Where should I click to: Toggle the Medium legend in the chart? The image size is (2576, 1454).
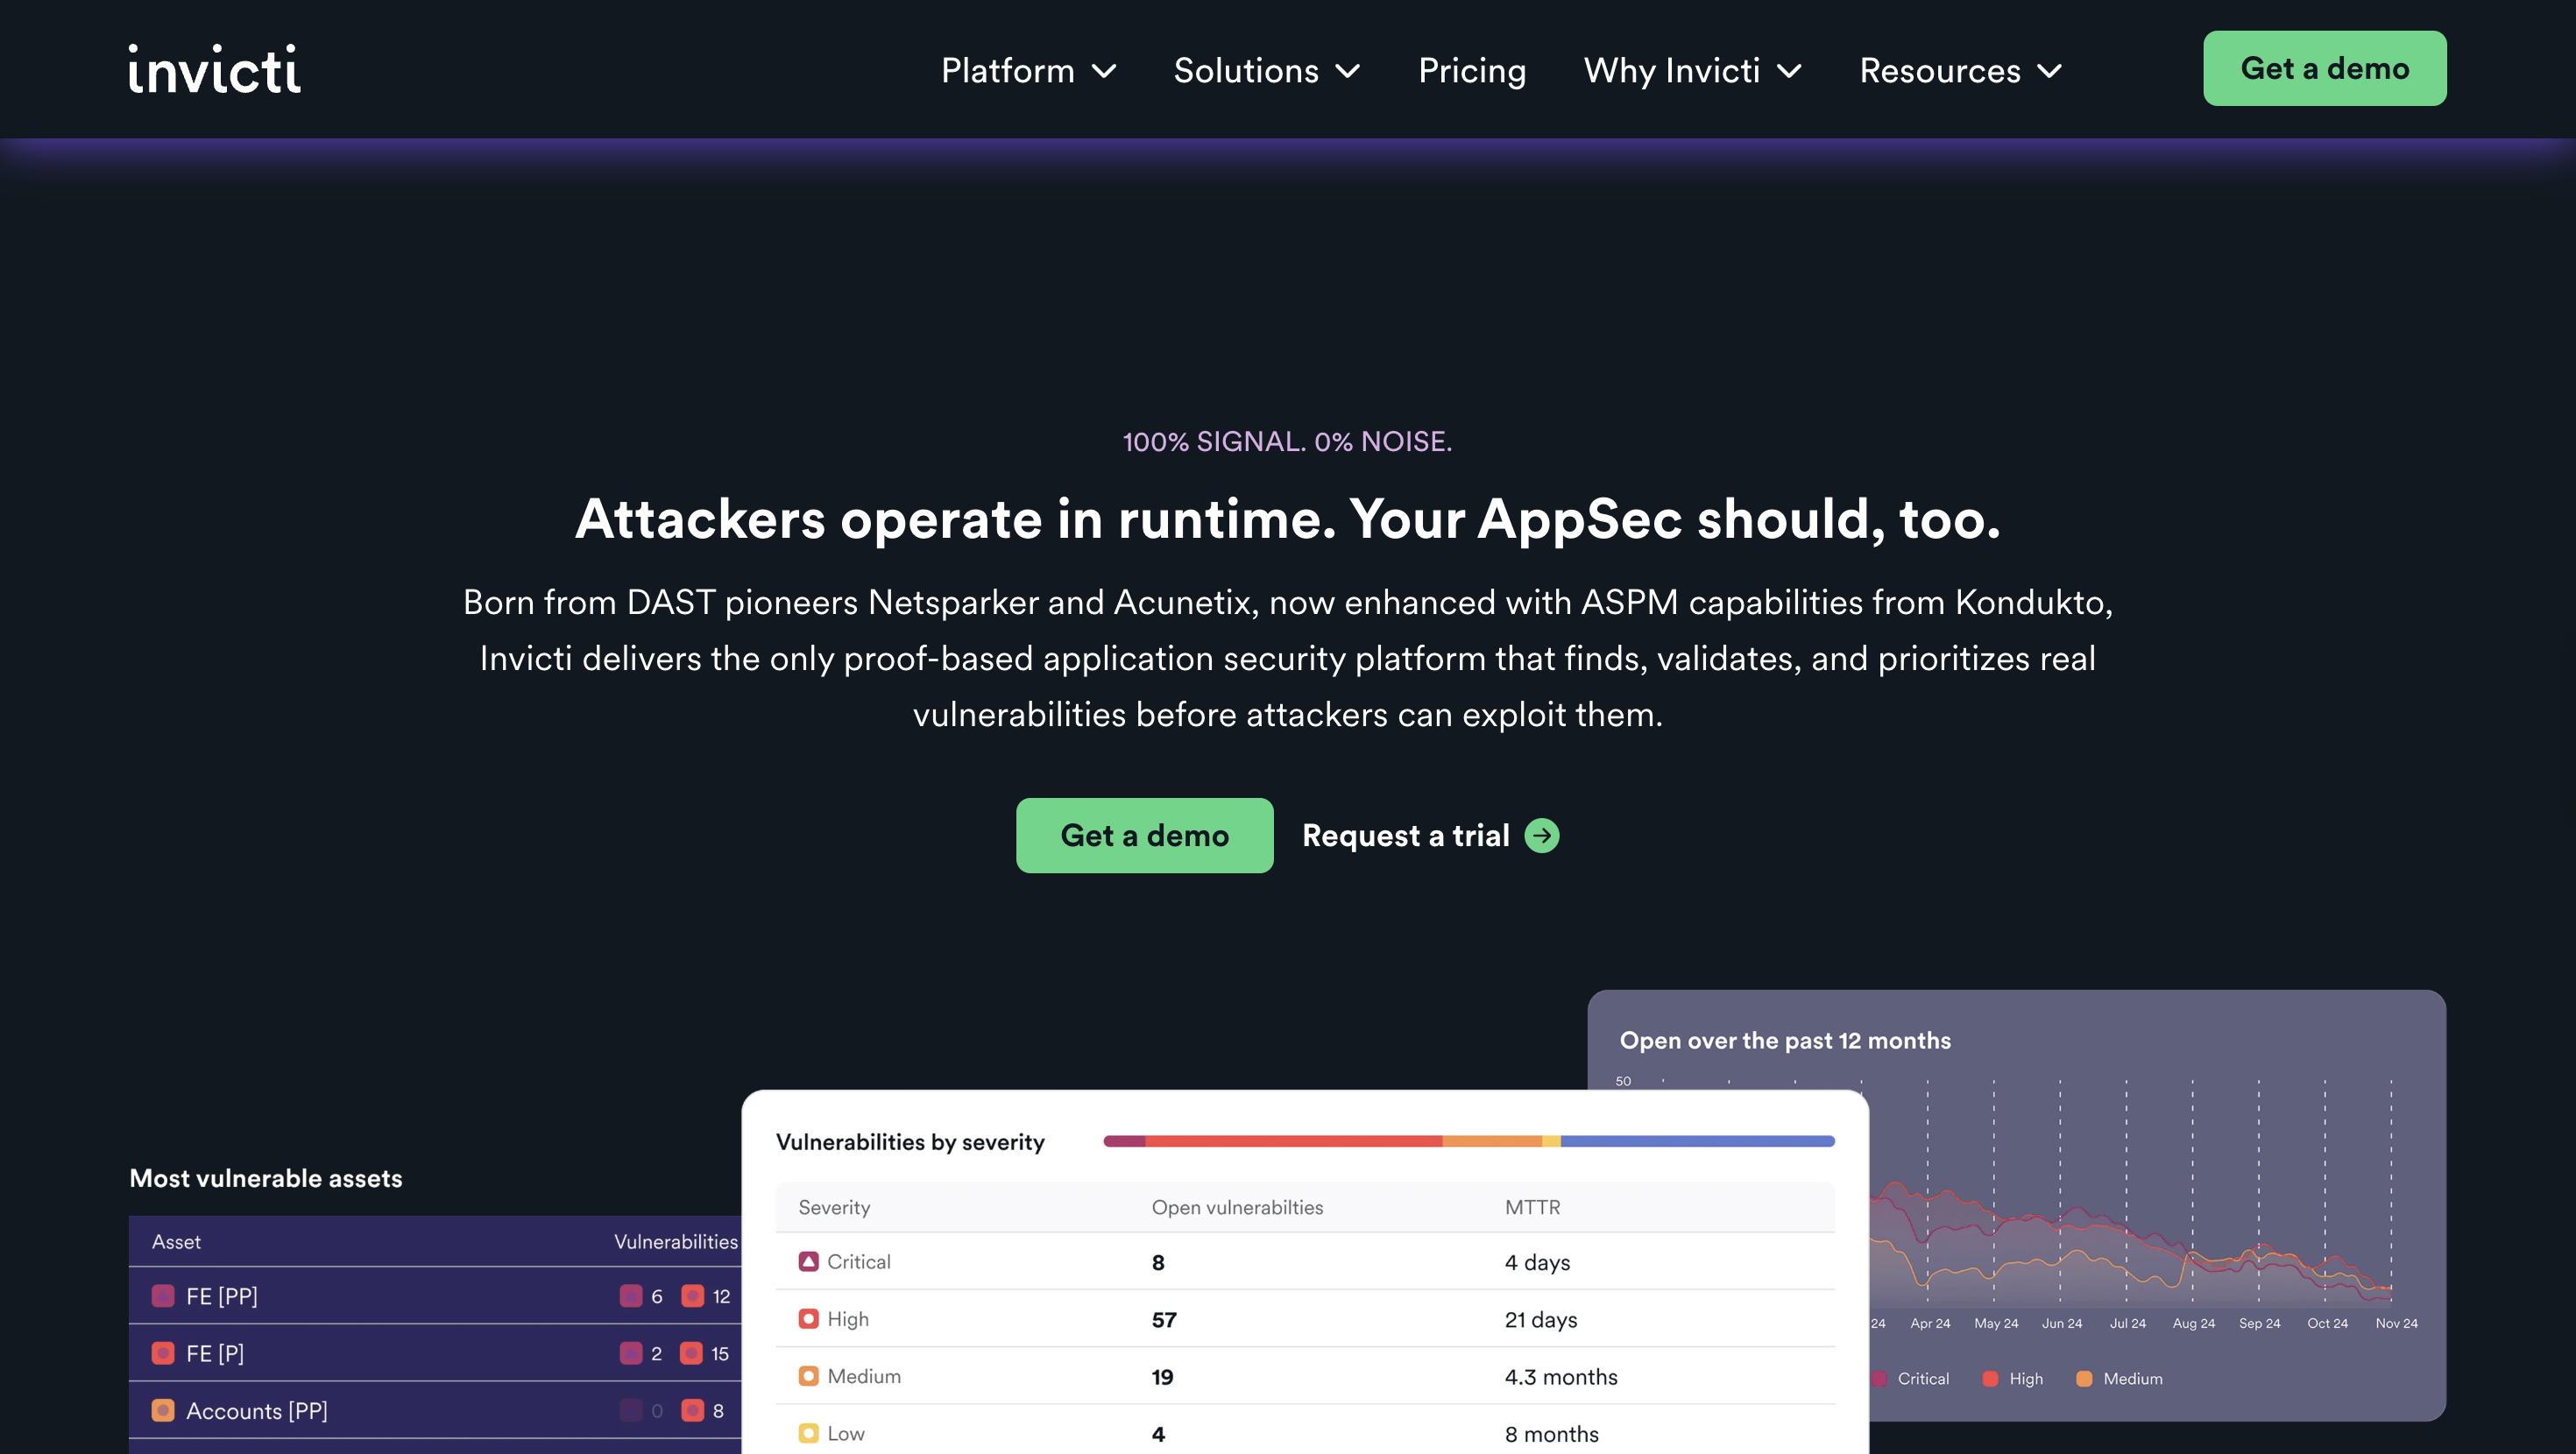(2119, 1378)
